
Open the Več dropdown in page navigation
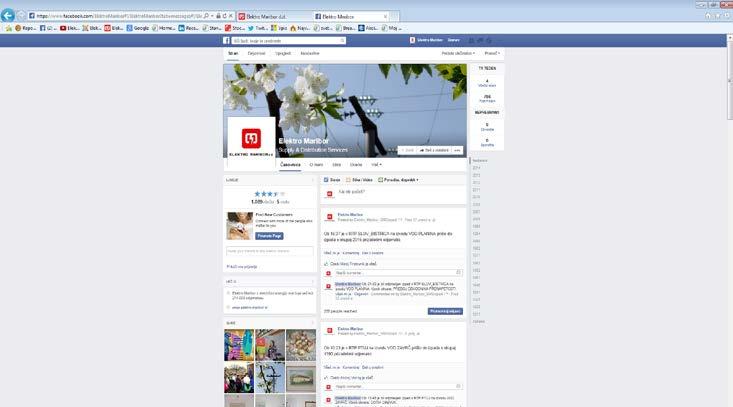pyautogui.click(x=376, y=165)
